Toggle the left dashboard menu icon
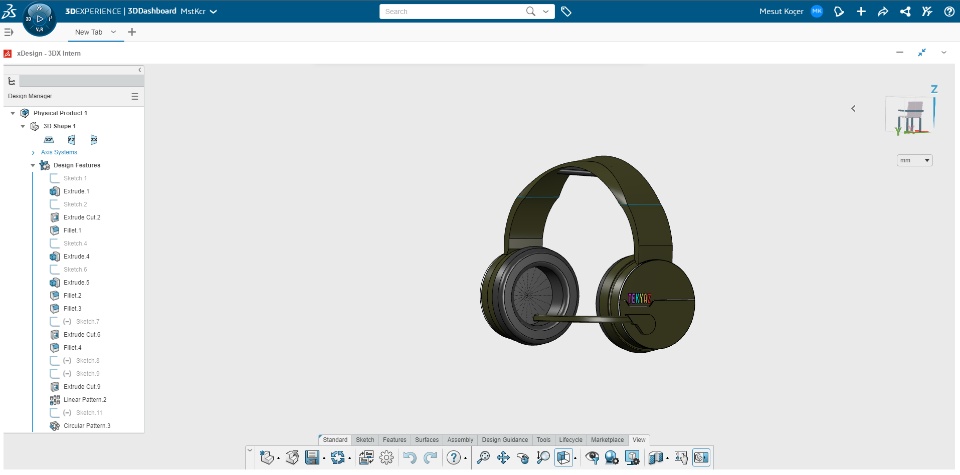 point(9,32)
